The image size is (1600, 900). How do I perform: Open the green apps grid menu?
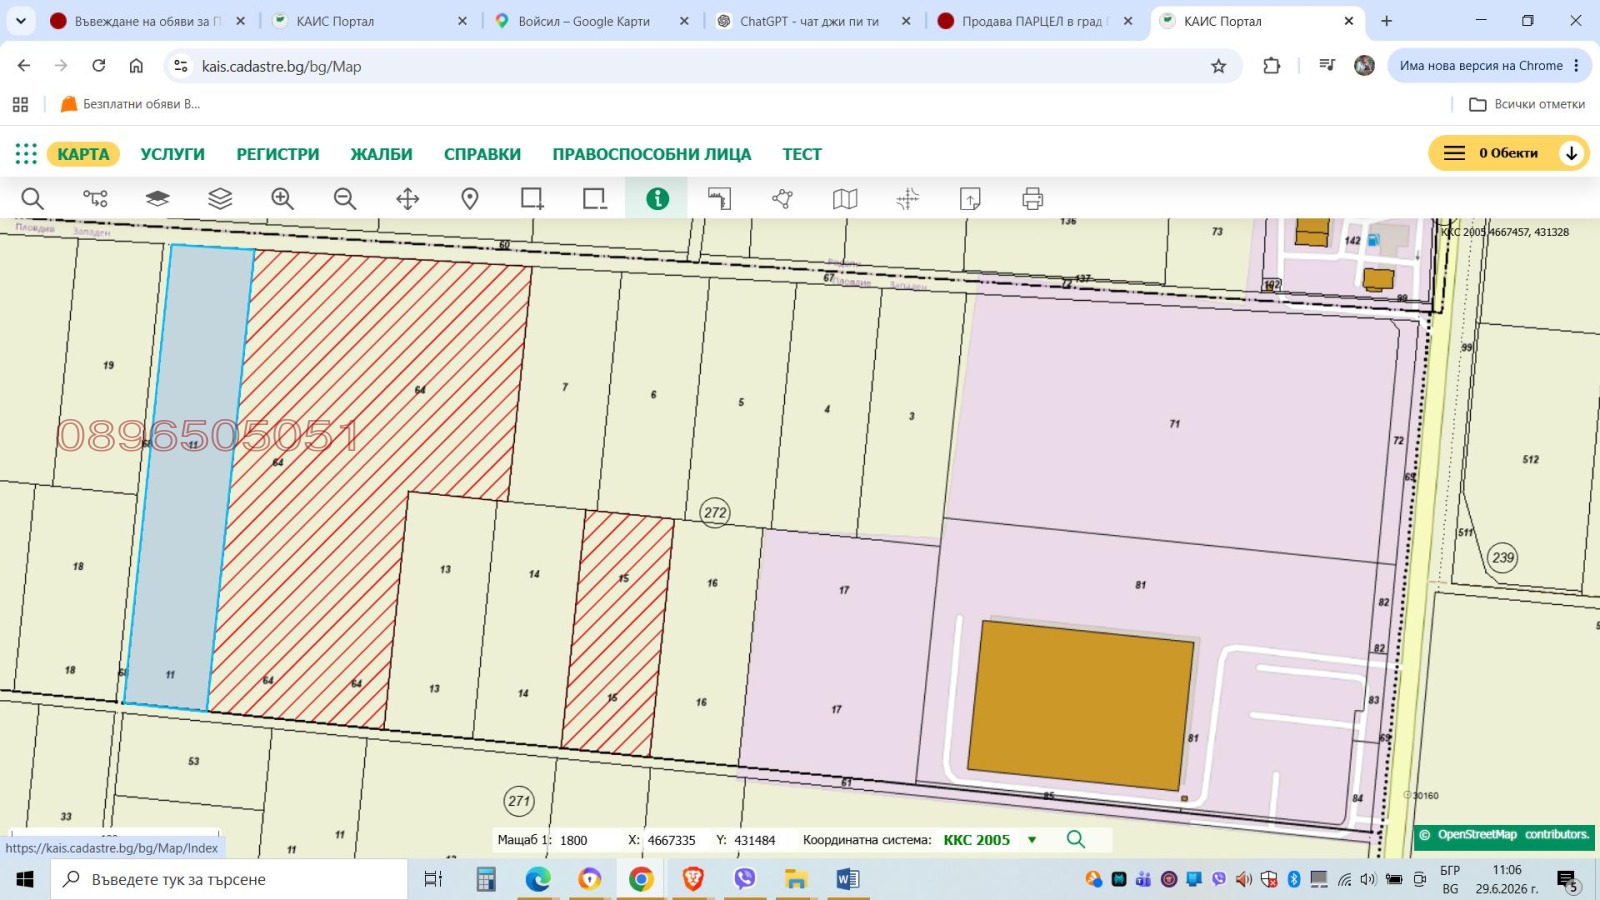point(26,154)
